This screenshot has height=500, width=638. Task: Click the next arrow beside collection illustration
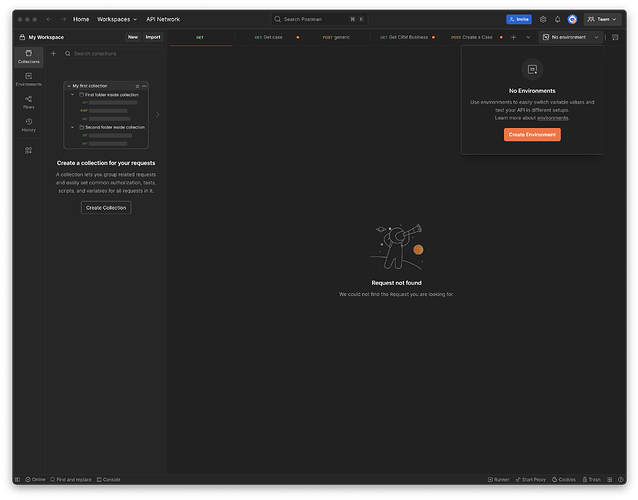point(157,115)
